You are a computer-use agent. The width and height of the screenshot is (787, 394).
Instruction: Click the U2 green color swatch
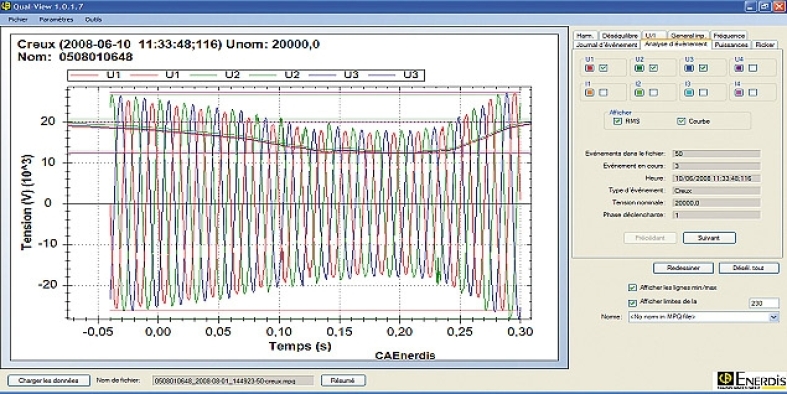click(639, 68)
